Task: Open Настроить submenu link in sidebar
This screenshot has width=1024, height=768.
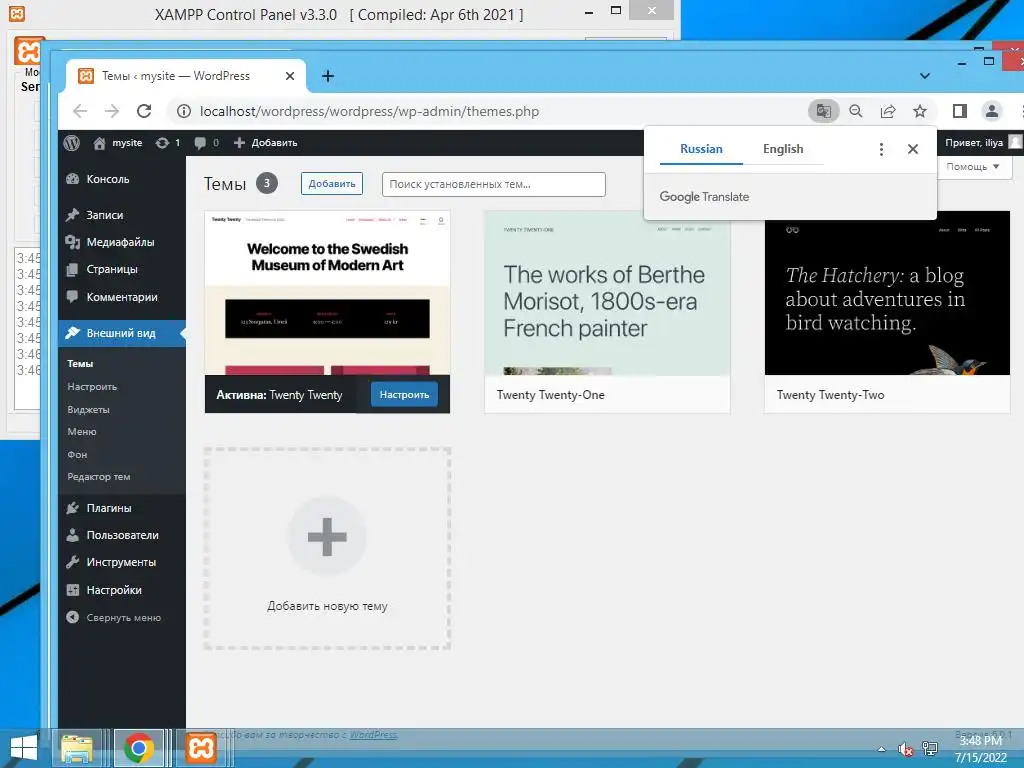Action: tap(92, 387)
